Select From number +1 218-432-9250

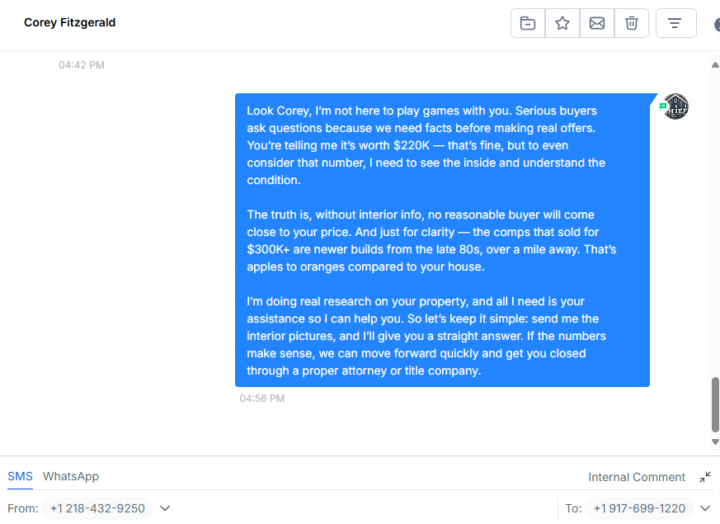[97, 508]
